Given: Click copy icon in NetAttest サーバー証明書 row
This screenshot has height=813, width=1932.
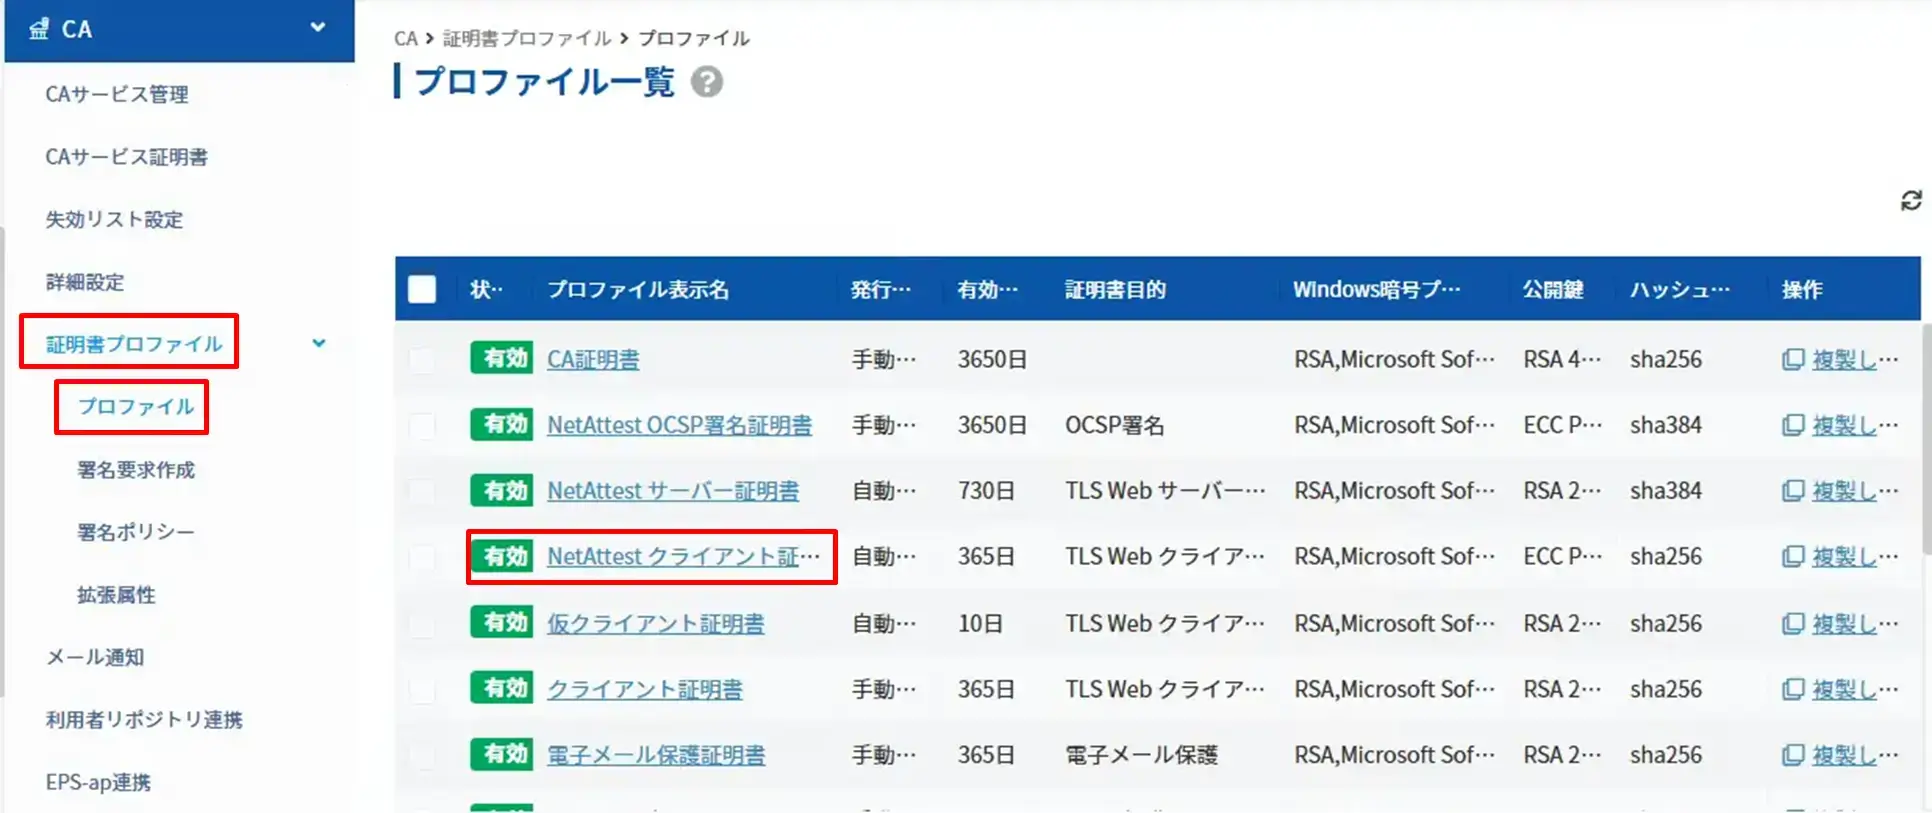Looking at the screenshot, I should coord(1792,491).
